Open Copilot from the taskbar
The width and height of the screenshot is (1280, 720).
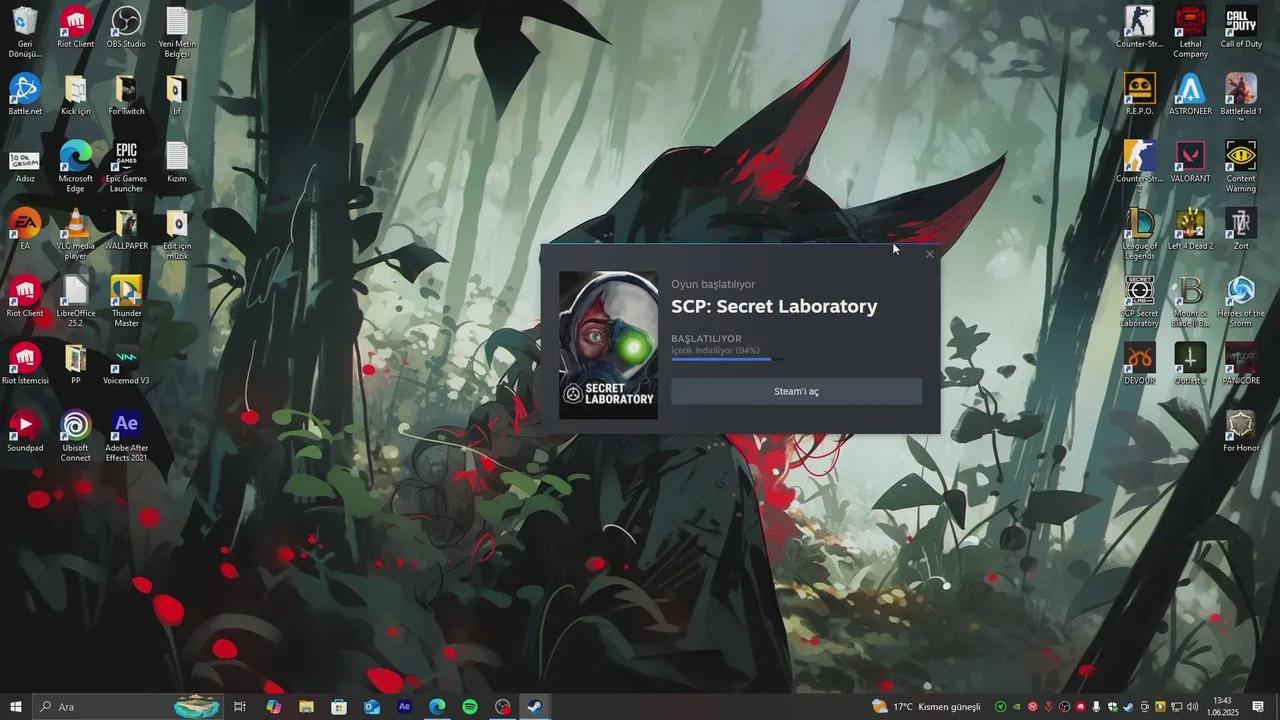pyautogui.click(x=273, y=707)
